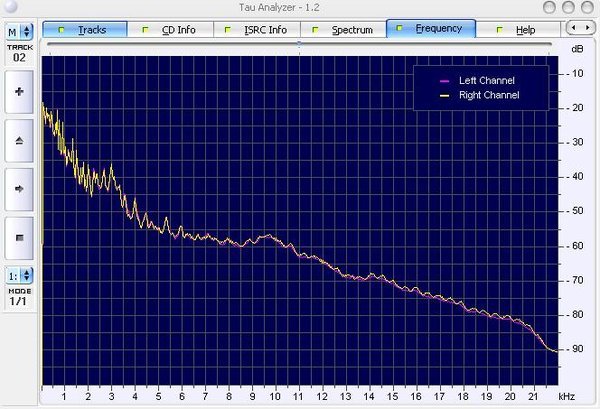Open the M dropdown selector
Image resolution: width=600 pixels, height=409 pixels.
(x=19, y=32)
